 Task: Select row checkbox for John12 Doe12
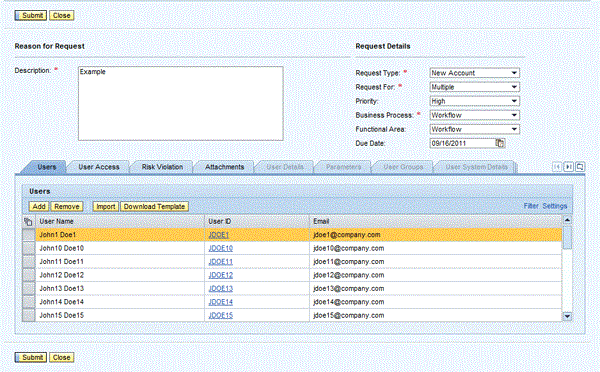pyautogui.click(x=29, y=275)
